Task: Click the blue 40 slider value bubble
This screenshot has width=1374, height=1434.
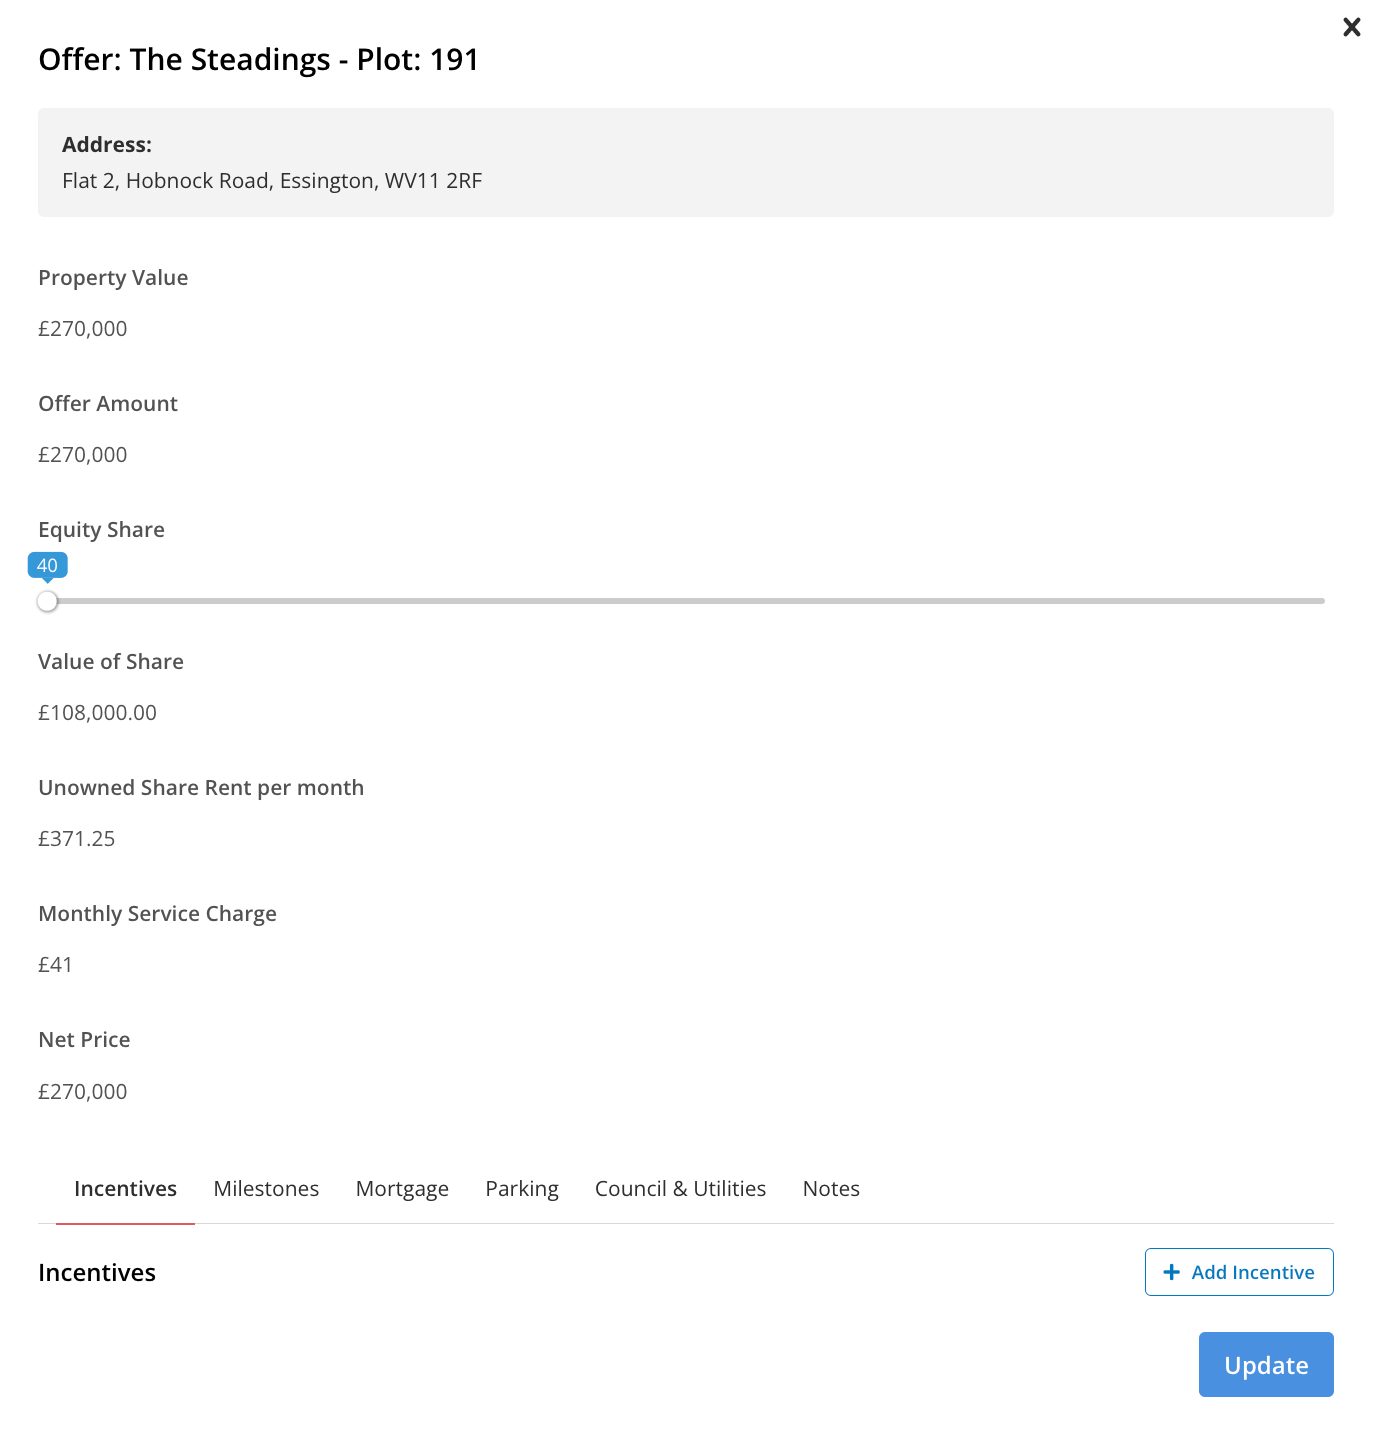Action: pyautogui.click(x=47, y=565)
